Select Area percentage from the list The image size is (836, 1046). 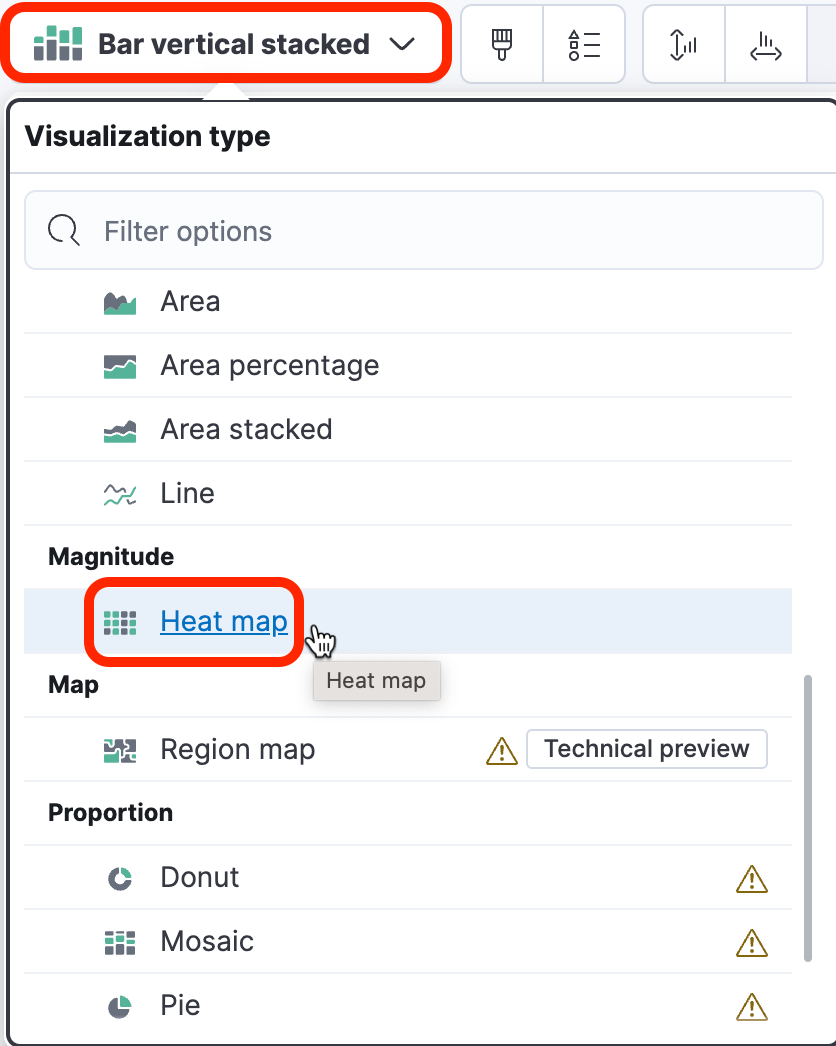408,366
